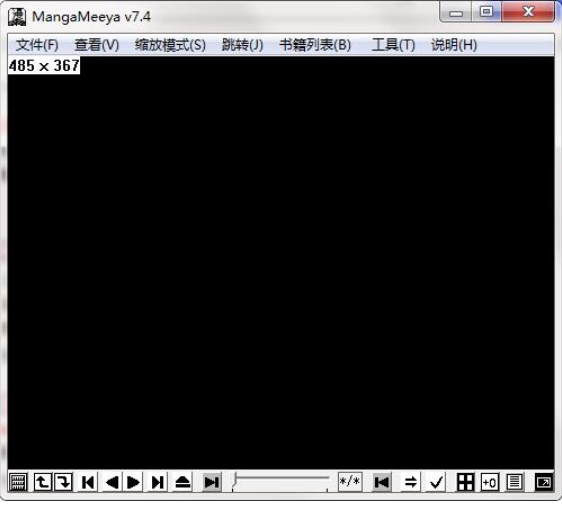Open the four-square thumbnail grid view
Viewport: 562px width, 507px height.
[465, 482]
